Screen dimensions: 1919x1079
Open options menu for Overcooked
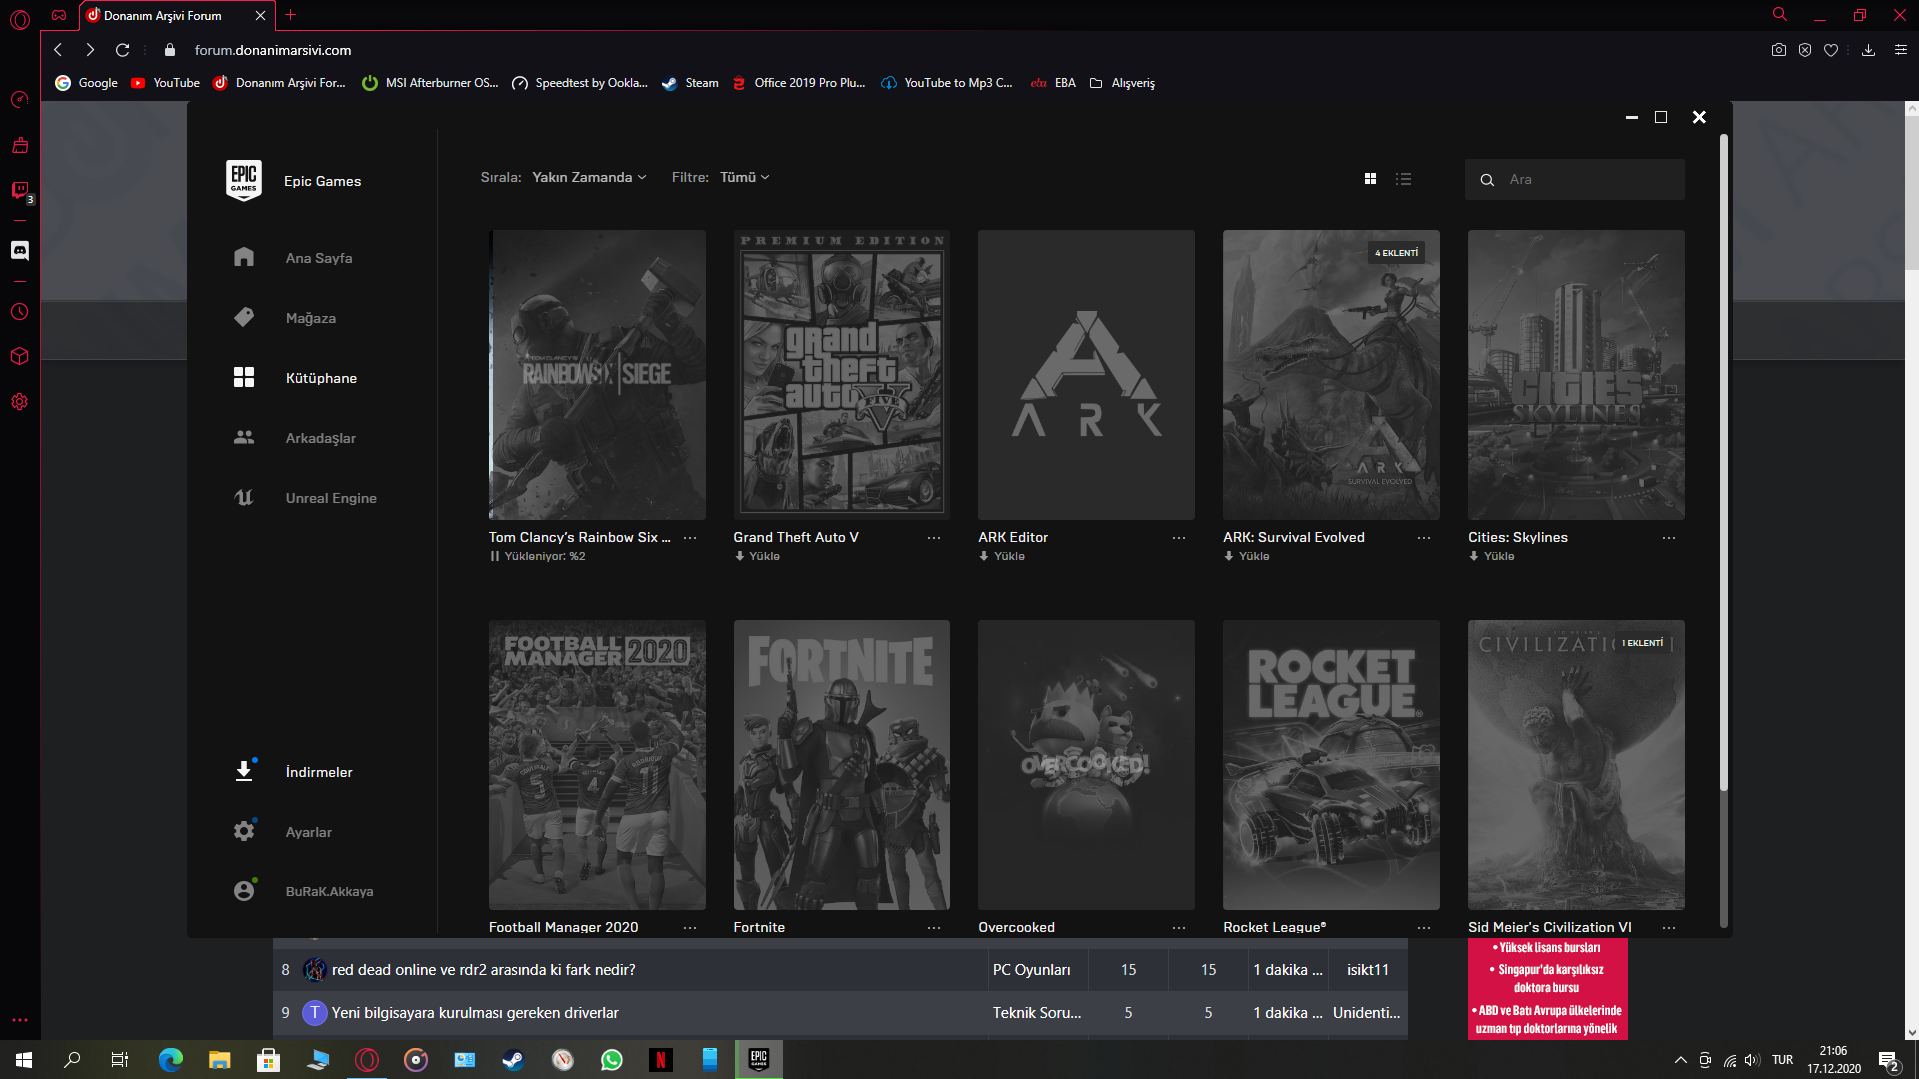1179,928
